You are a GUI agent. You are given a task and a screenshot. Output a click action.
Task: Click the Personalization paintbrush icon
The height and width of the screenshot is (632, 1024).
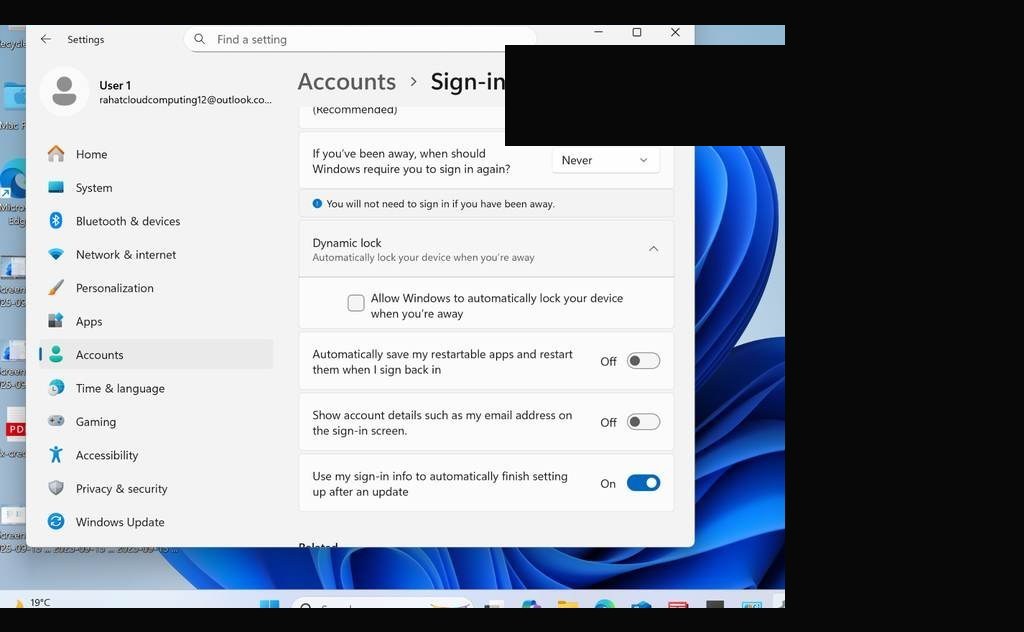[56, 287]
